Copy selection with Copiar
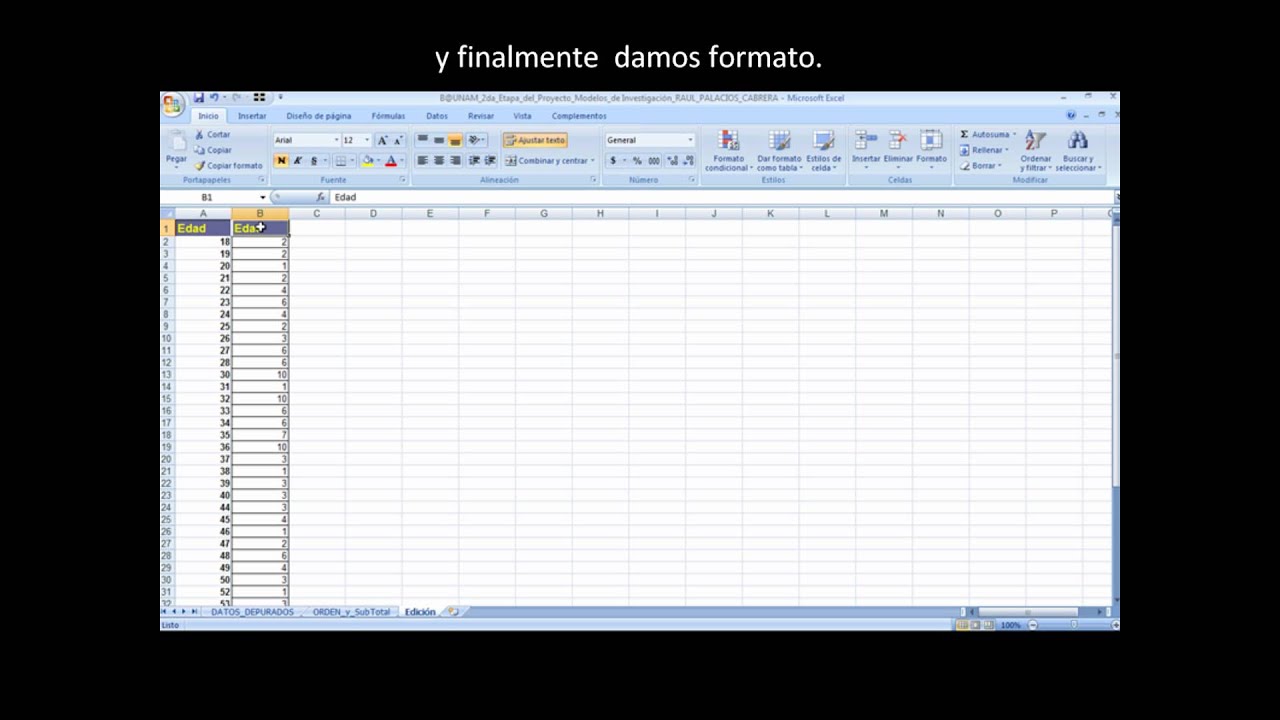The width and height of the screenshot is (1280, 720). 213,150
